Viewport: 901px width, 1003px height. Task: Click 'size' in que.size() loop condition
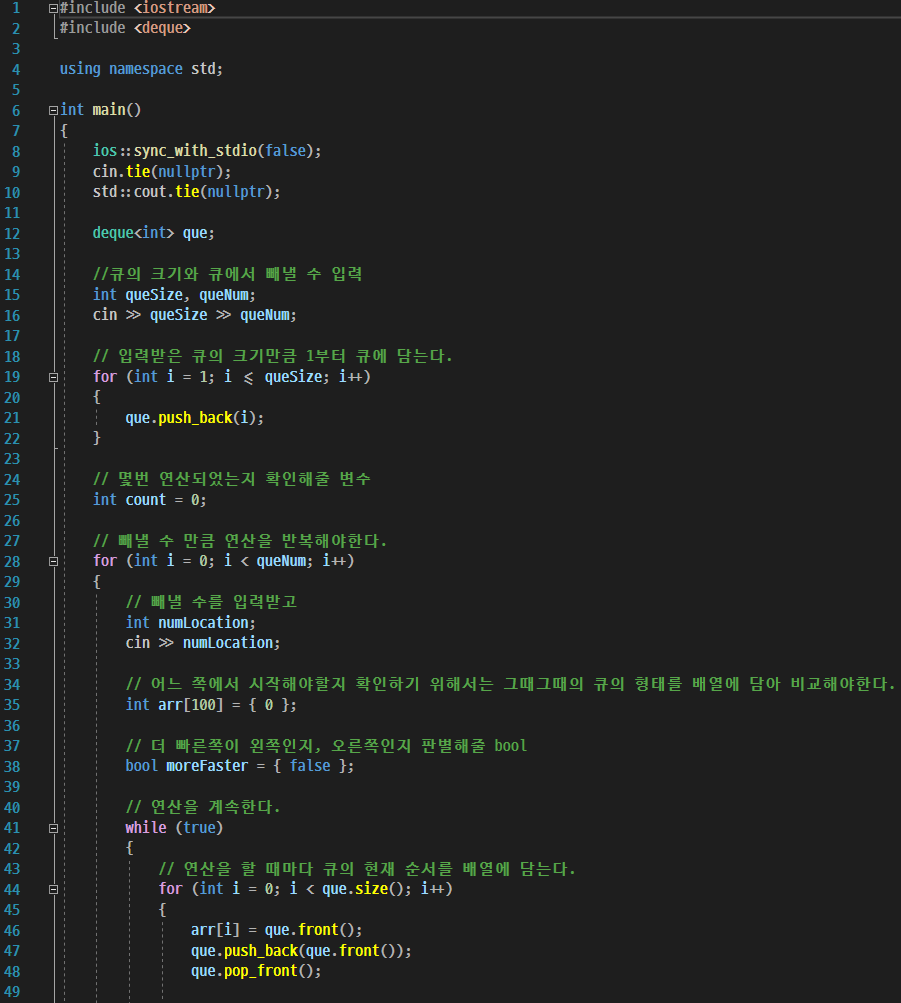pyautogui.click(x=372, y=889)
